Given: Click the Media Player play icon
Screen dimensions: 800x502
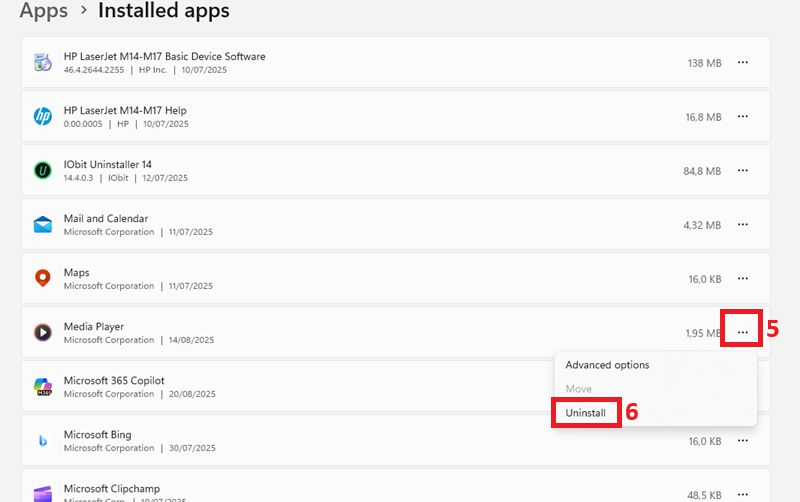Looking at the screenshot, I should tap(43, 332).
